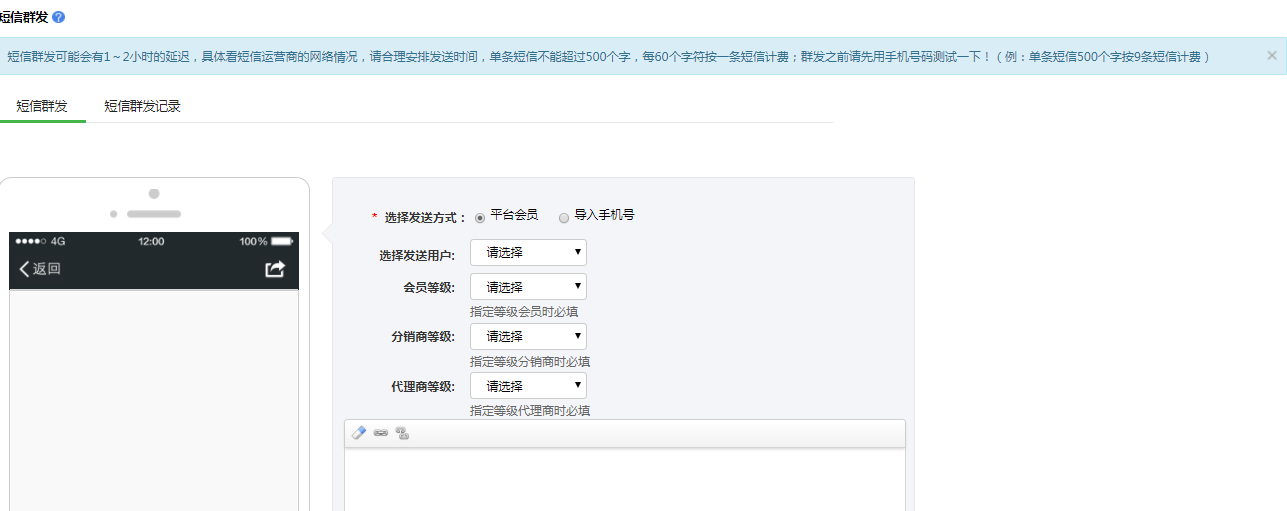Click the unlink icon in editor toolbar

point(402,433)
